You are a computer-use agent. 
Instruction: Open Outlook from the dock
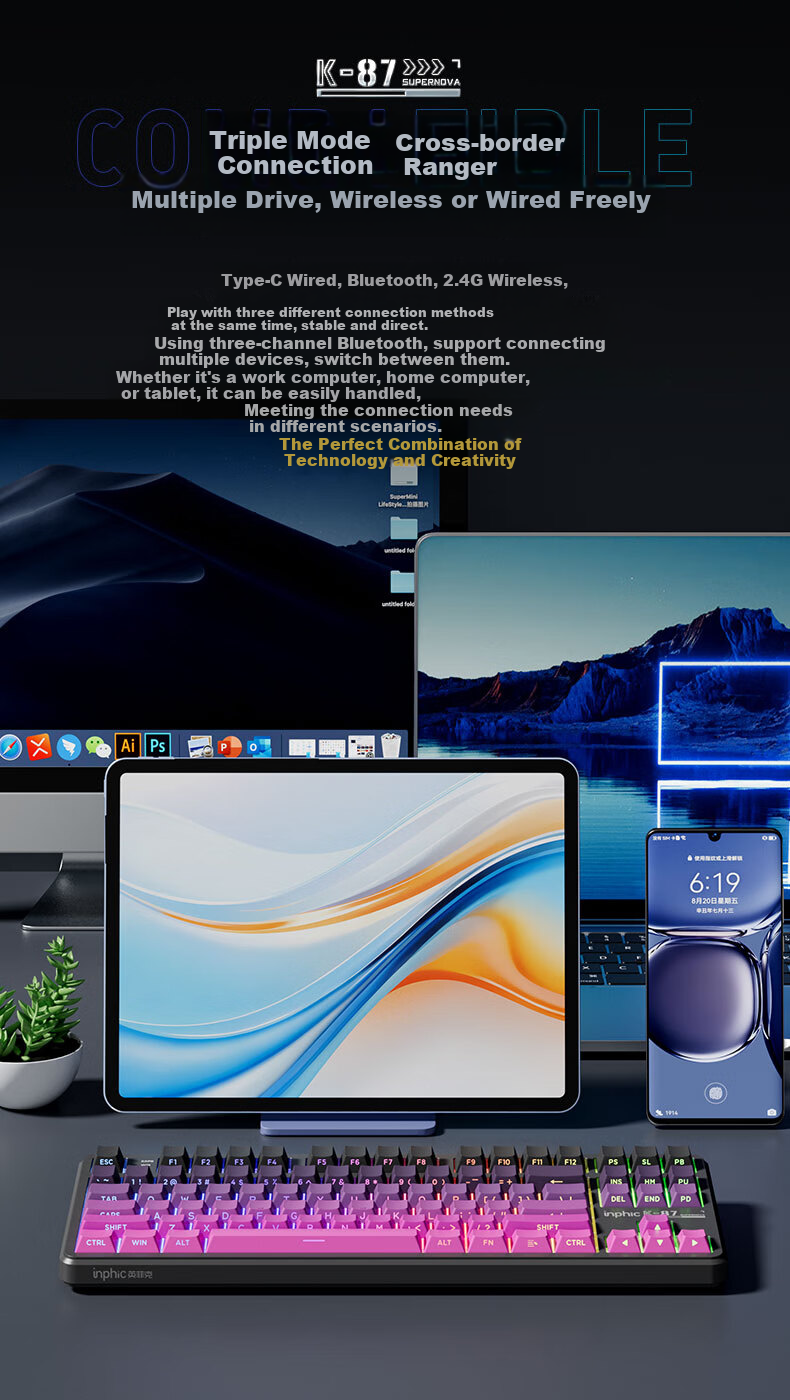click(260, 746)
